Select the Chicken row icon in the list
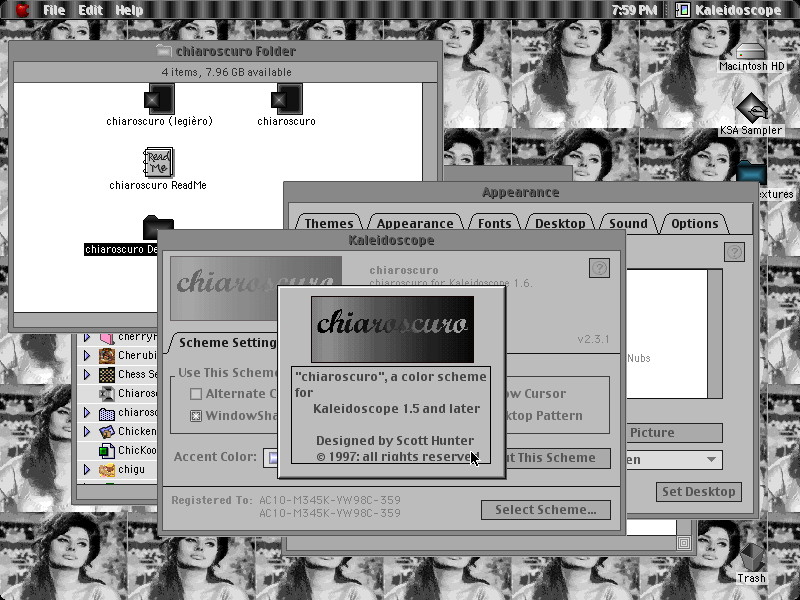This screenshot has height=600, width=800. tap(107, 432)
